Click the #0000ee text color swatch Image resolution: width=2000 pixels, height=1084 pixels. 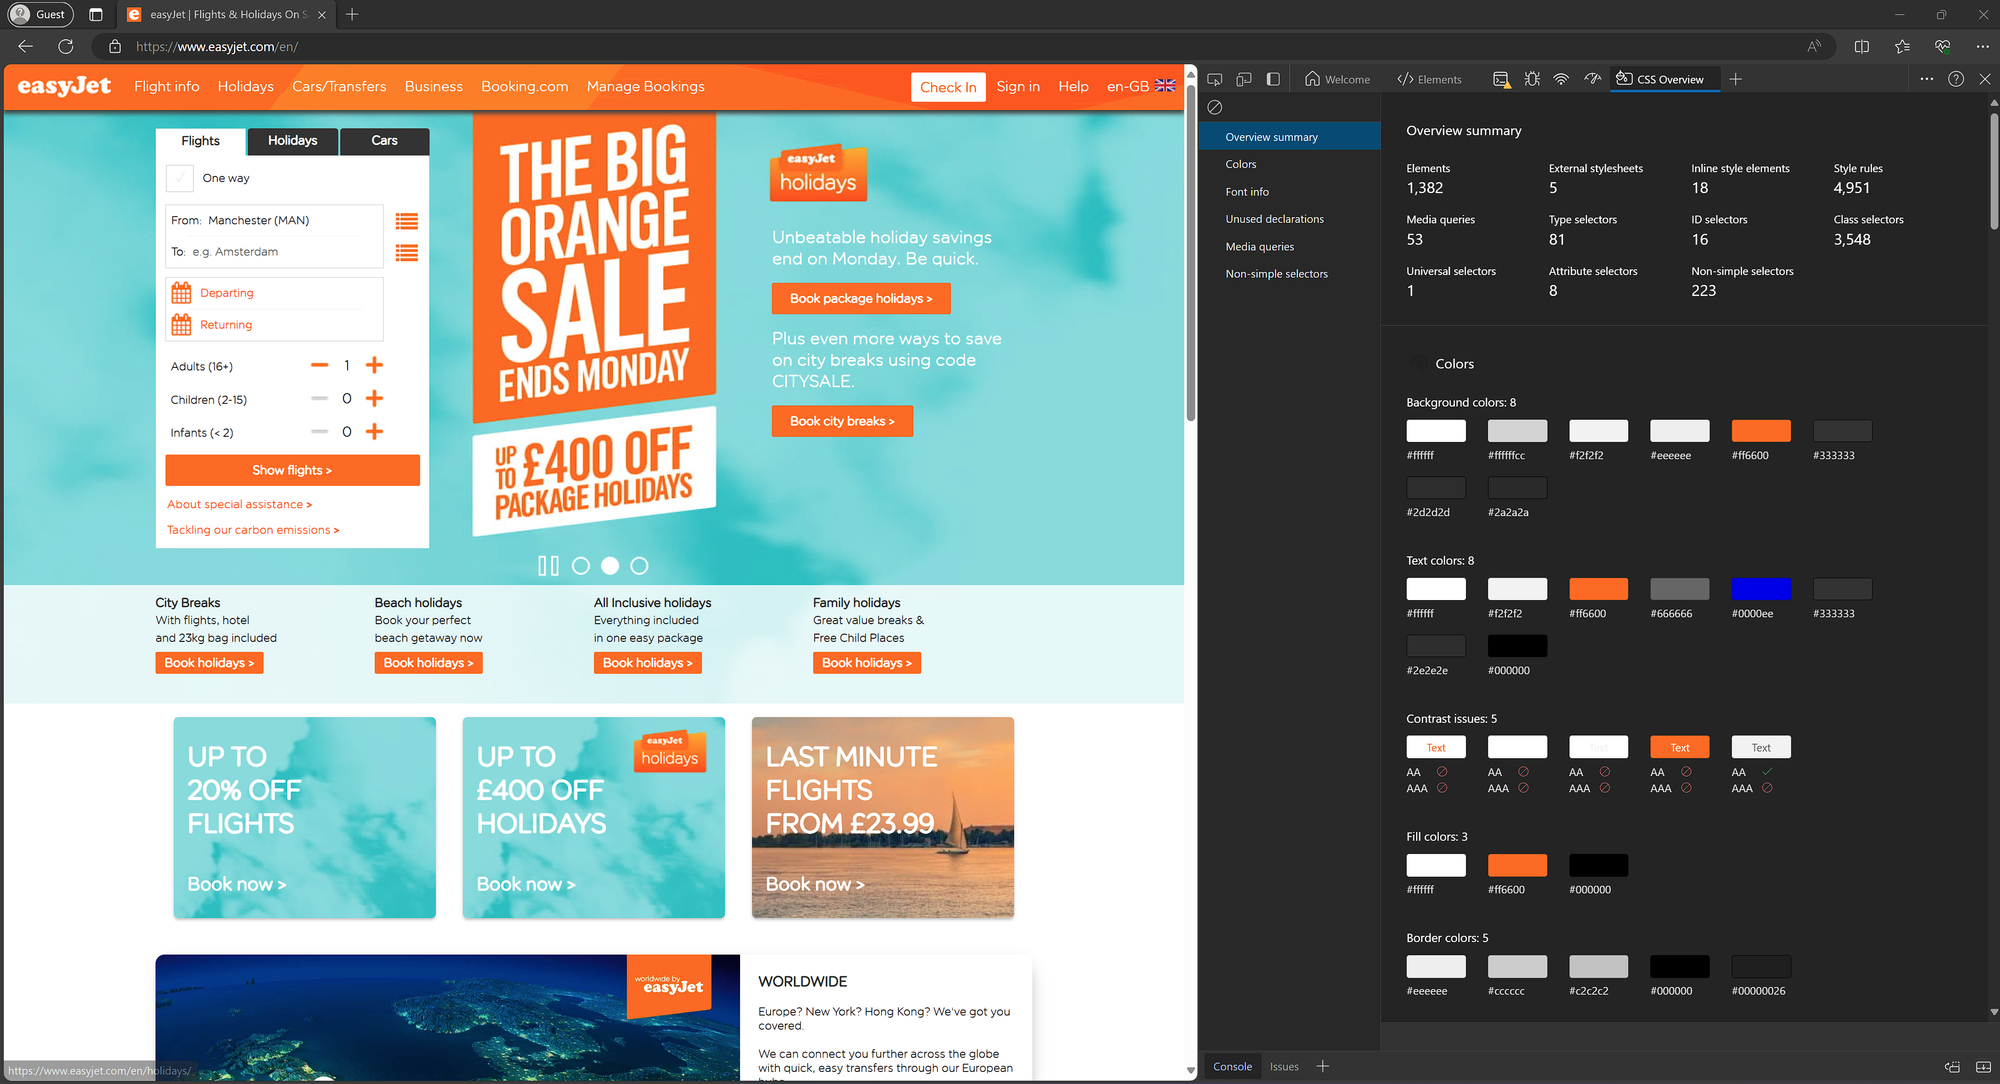pyautogui.click(x=1760, y=589)
